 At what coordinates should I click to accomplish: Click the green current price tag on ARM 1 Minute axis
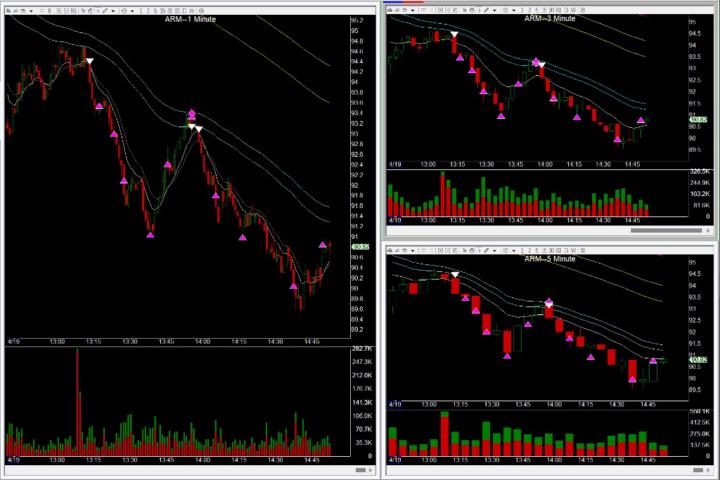coord(360,247)
